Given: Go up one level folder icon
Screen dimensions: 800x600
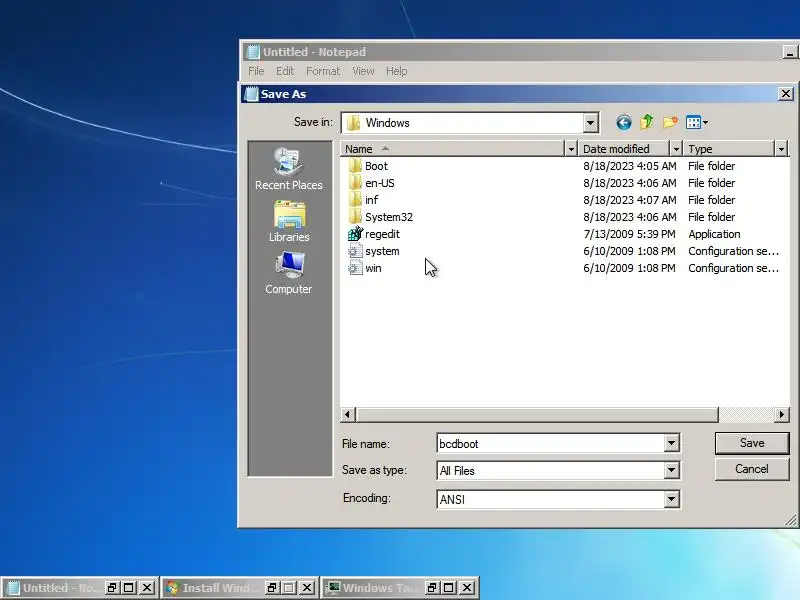Looking at the screenshot, I should pyautogui.click(x=647, y=122).
